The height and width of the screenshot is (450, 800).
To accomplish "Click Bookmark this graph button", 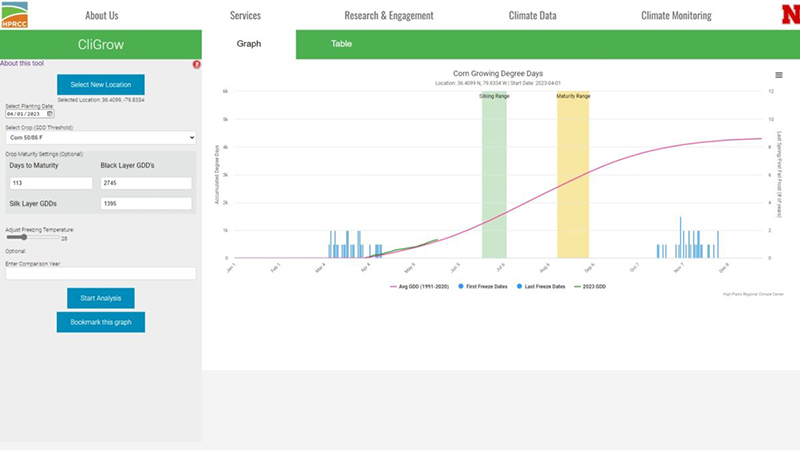I will click(x=100, y=322).
